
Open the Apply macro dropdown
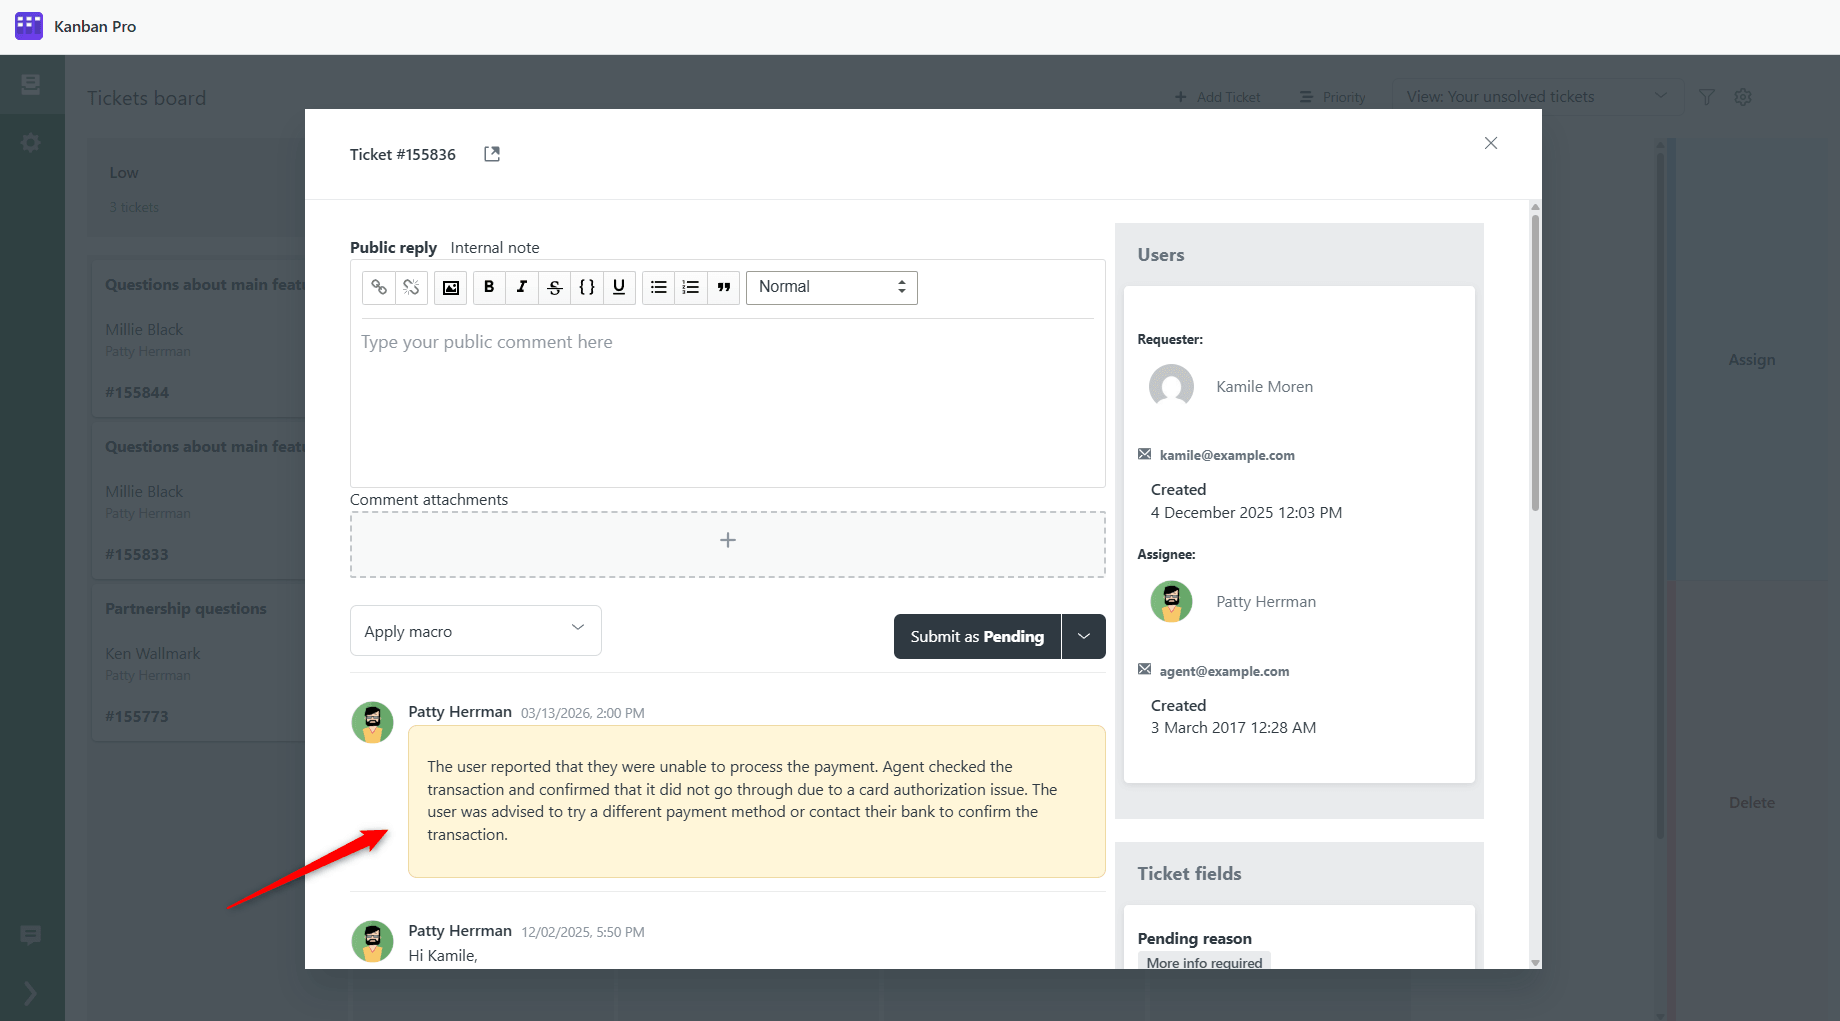[x=475, y=630]
